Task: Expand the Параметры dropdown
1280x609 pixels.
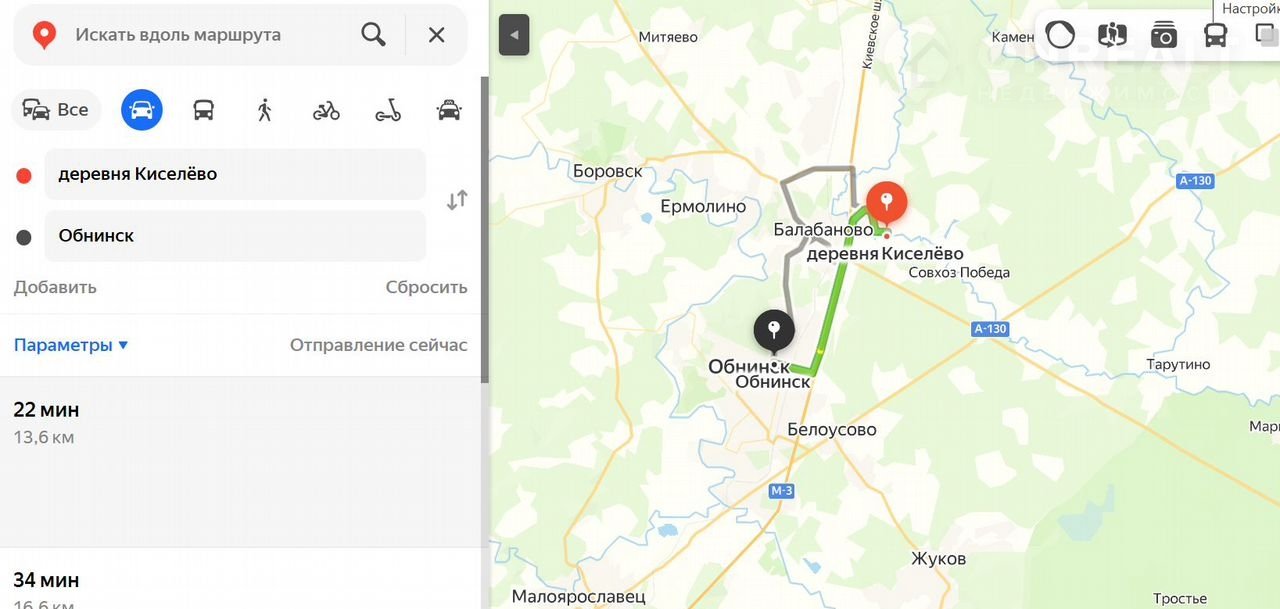Action: click(71, 345)
